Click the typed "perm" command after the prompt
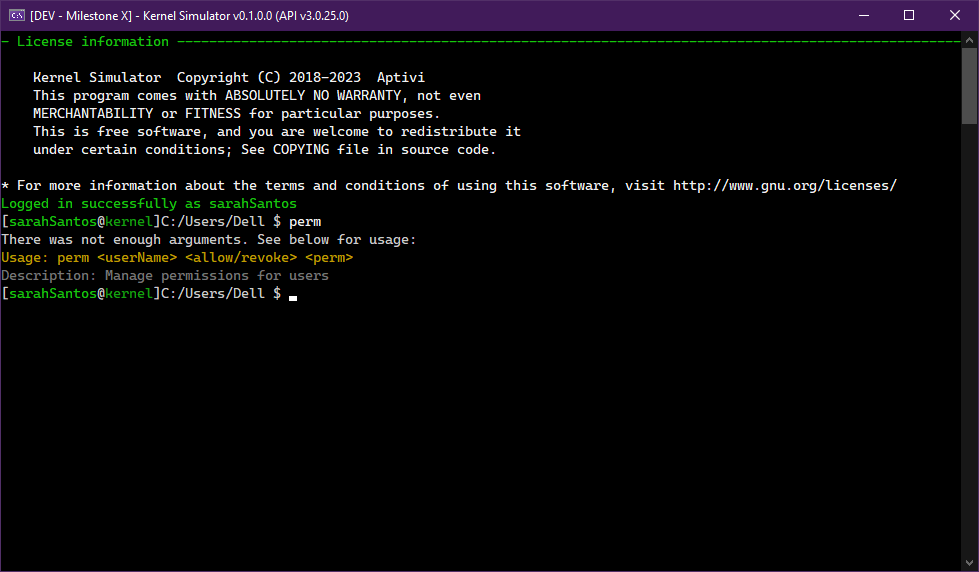The height and width of the screenshot is (572, 979). [x=305, y=222]
